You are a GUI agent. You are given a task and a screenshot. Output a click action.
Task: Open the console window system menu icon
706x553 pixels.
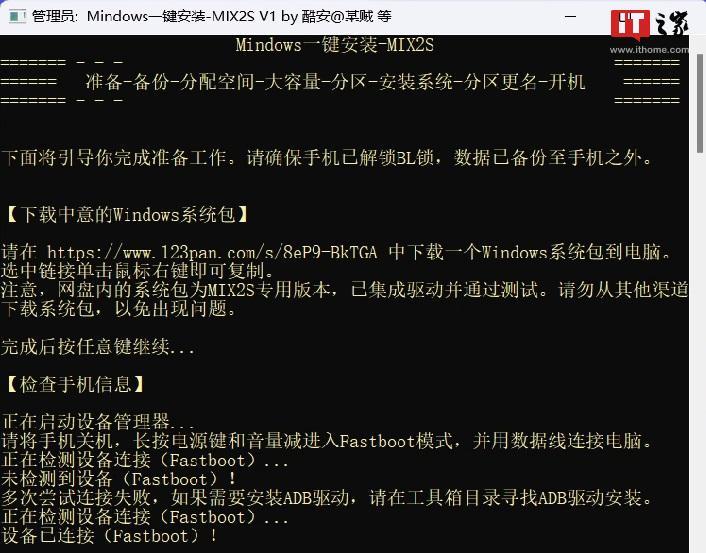point(17,17)
